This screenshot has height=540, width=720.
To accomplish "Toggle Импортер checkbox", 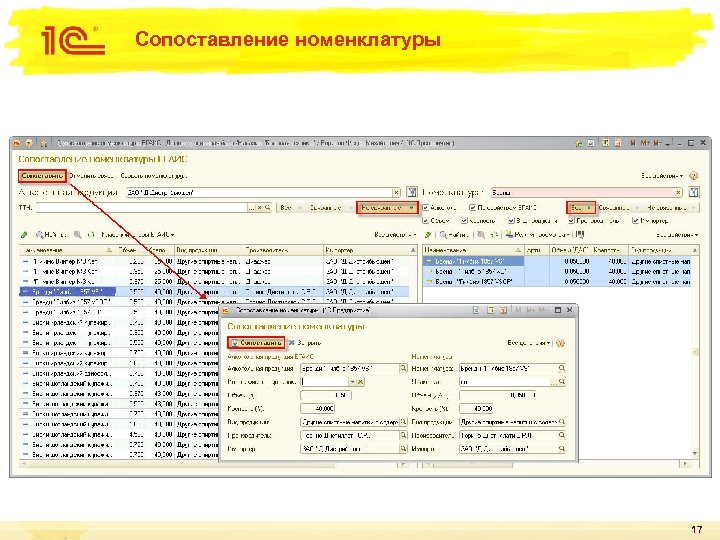I will point(636,221).
